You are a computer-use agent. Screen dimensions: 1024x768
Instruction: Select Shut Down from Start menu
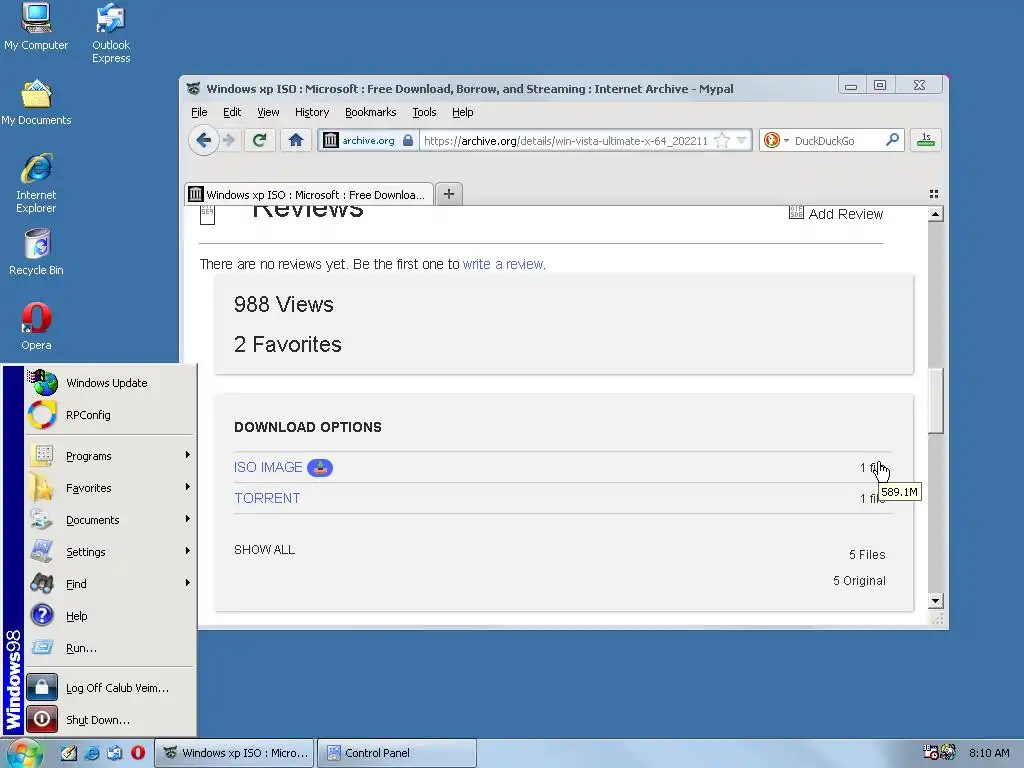click(110, 720)
